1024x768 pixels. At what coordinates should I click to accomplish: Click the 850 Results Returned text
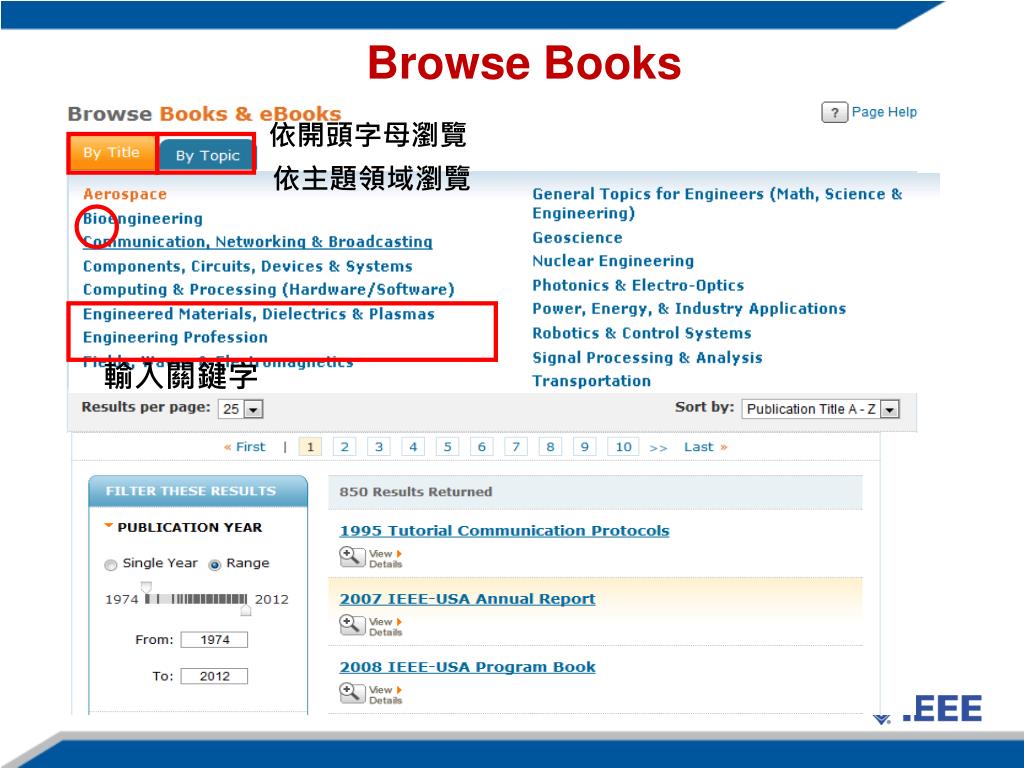pos(415,492)
